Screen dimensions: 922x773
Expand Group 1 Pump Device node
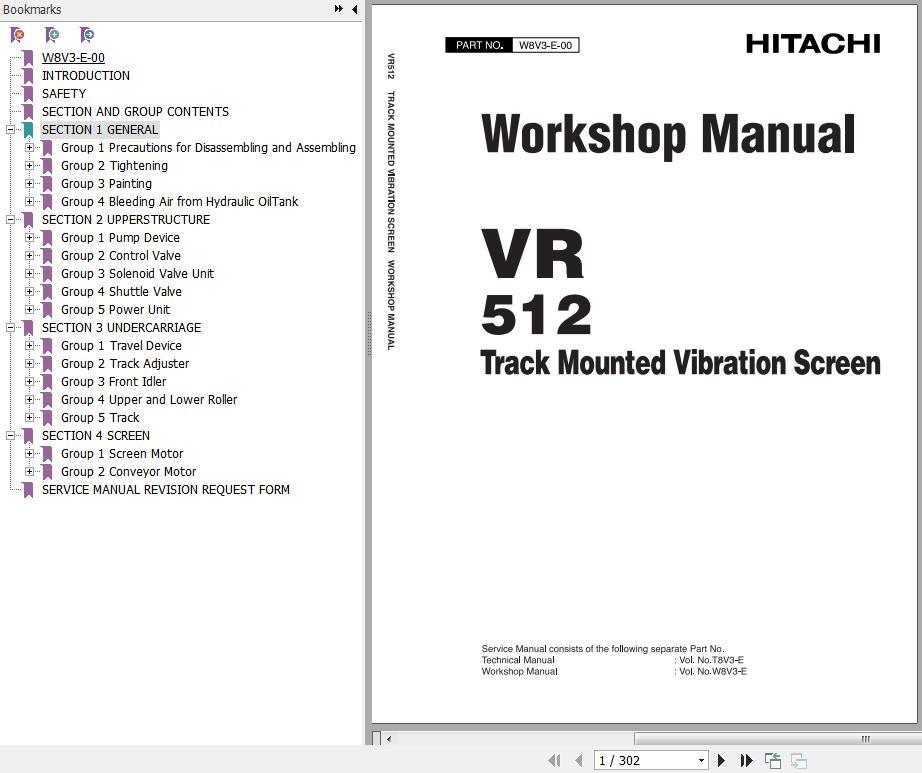tap(29, 237)
